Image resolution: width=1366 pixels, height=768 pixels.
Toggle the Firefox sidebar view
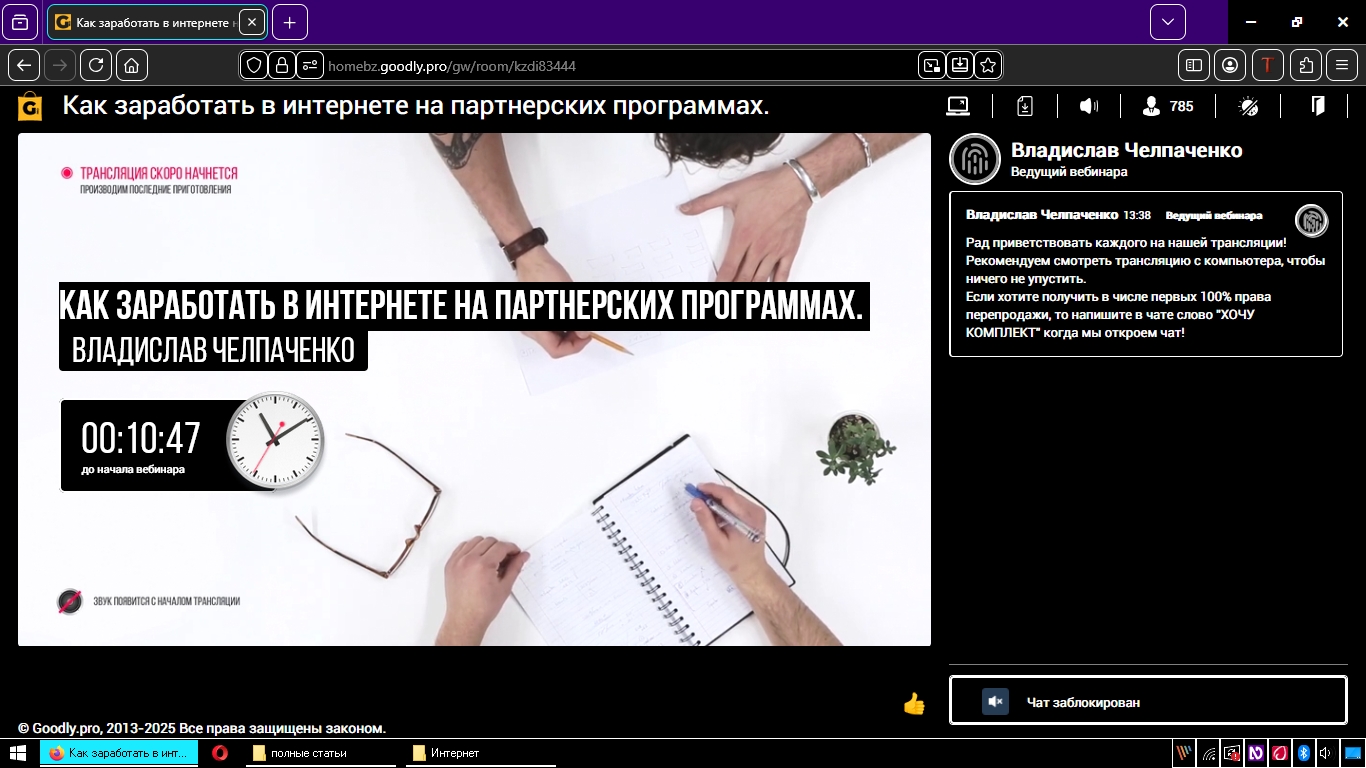click(1193, 65)
